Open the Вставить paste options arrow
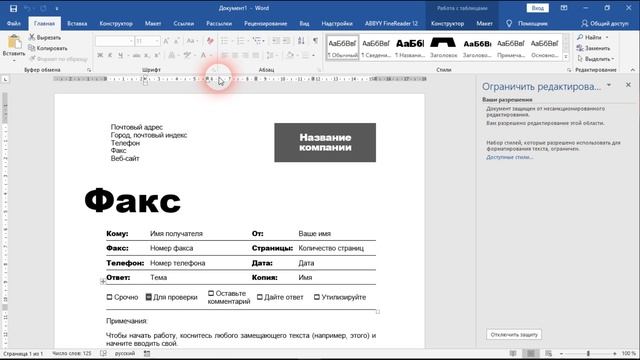 click(14, 60)
